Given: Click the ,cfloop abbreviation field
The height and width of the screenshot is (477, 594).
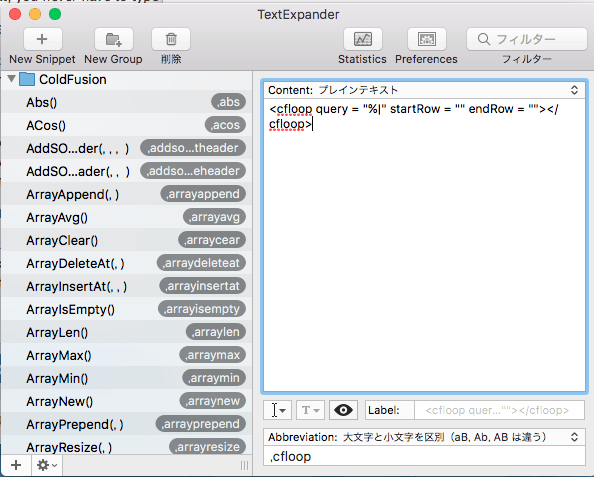Looking at the screenshot, I should pyautogui.click(x=424, y=456).
